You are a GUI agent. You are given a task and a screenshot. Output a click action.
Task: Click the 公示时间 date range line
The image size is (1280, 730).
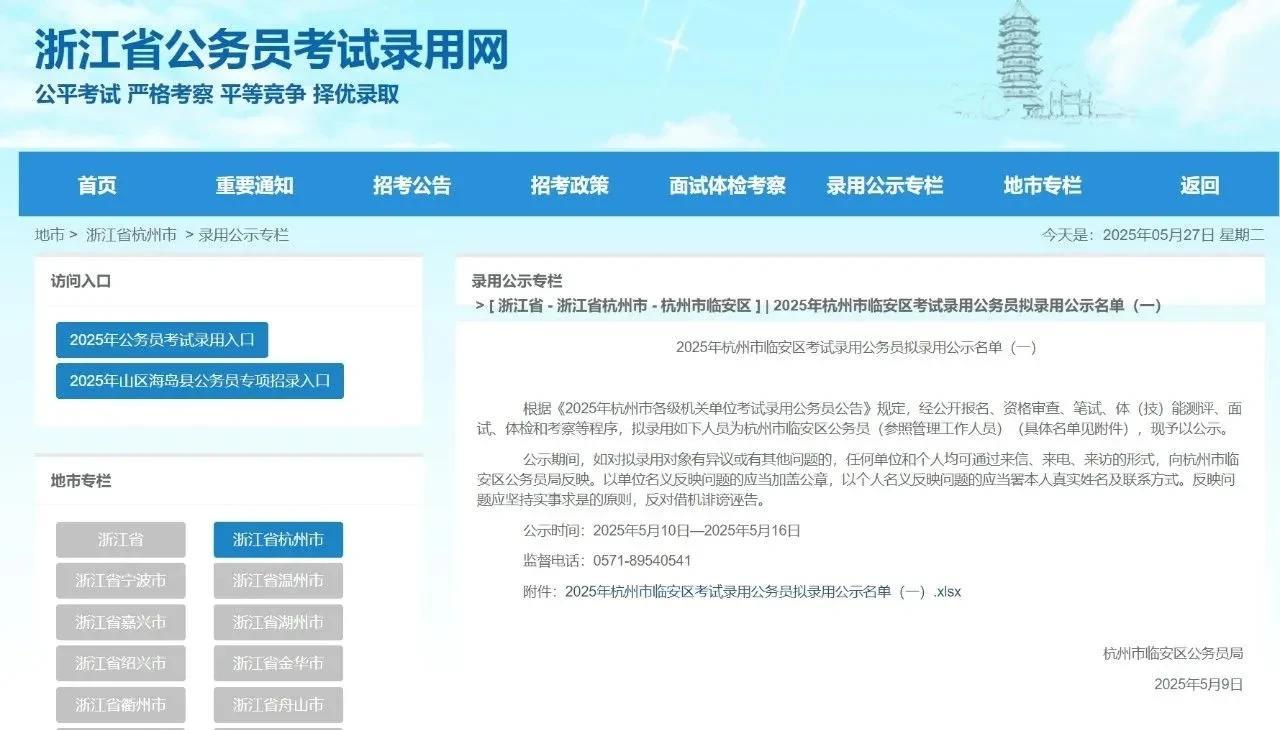tap(662, 531)
